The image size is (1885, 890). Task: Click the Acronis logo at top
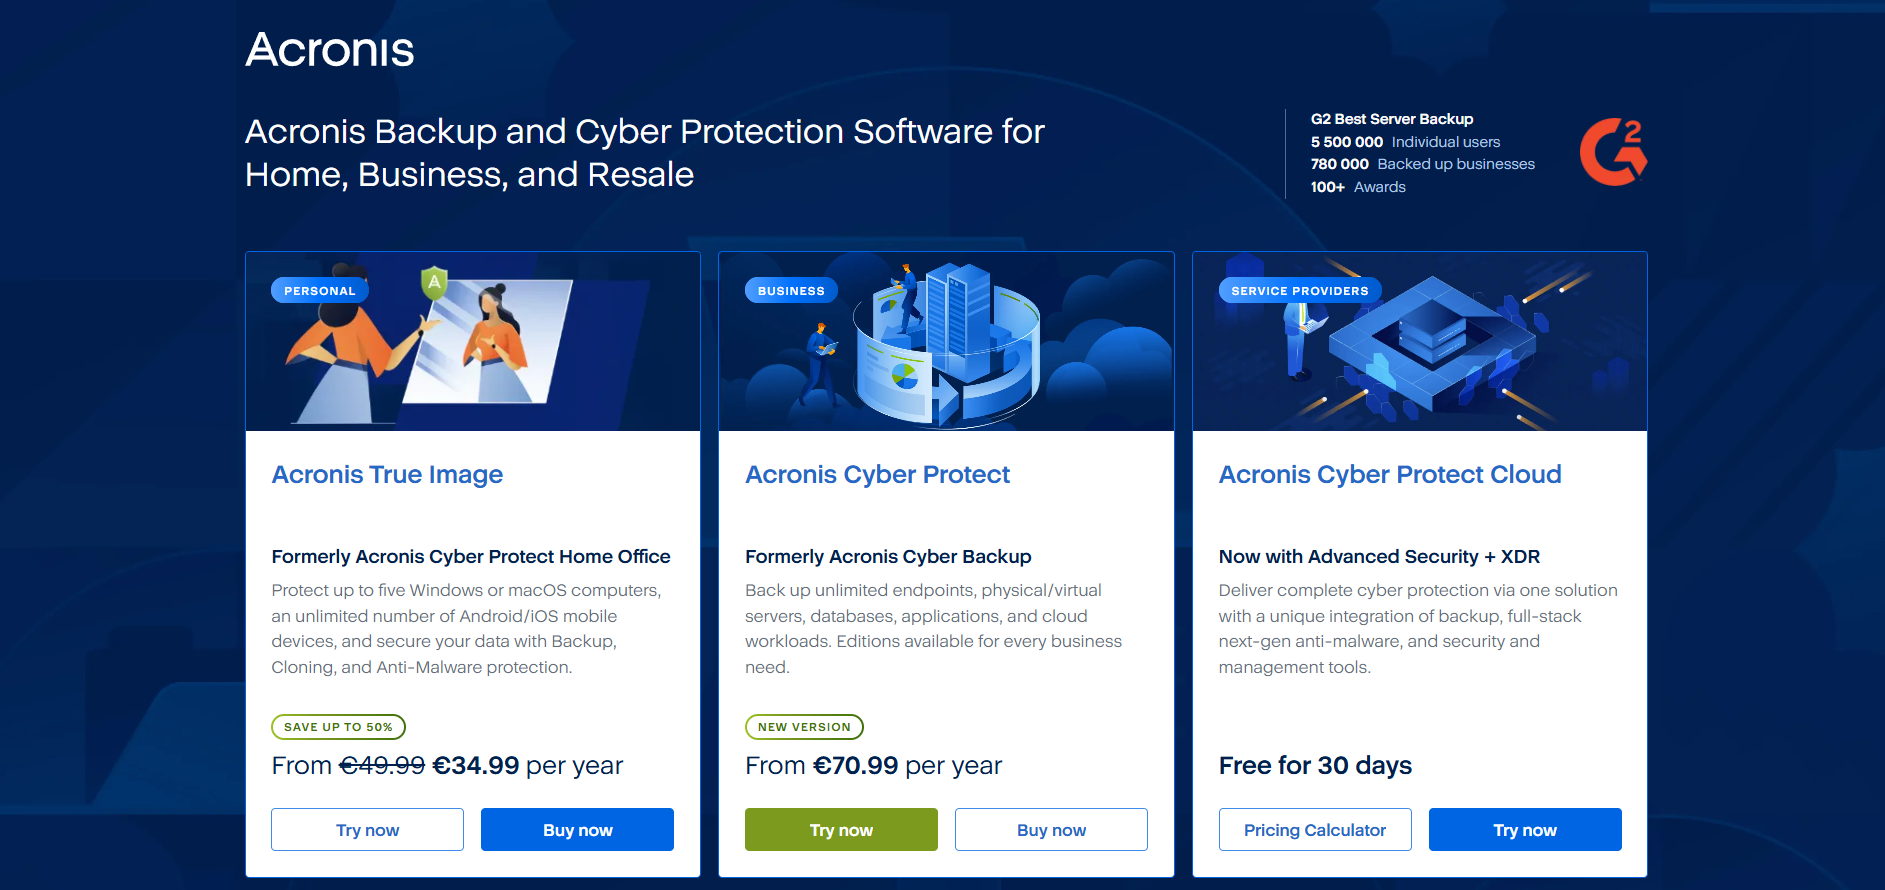(x=329, y=50)
